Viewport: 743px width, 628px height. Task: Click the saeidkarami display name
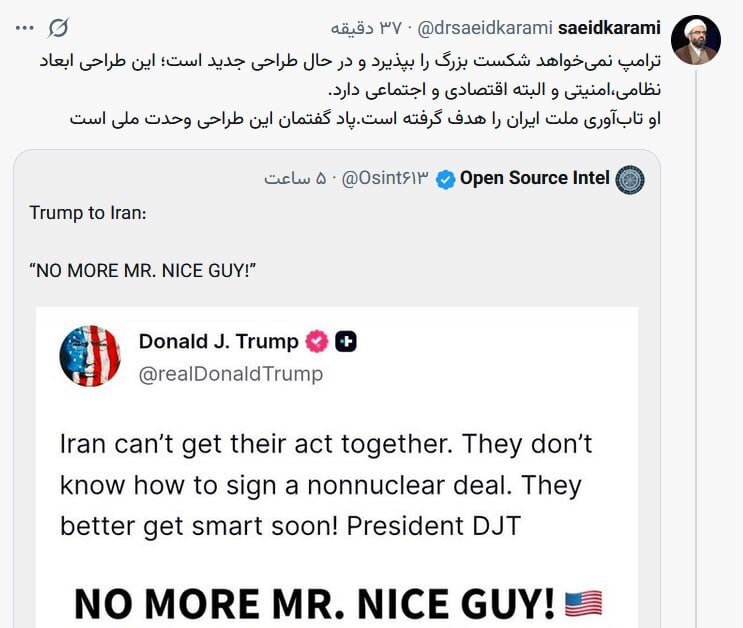click(x=607, y=24)
